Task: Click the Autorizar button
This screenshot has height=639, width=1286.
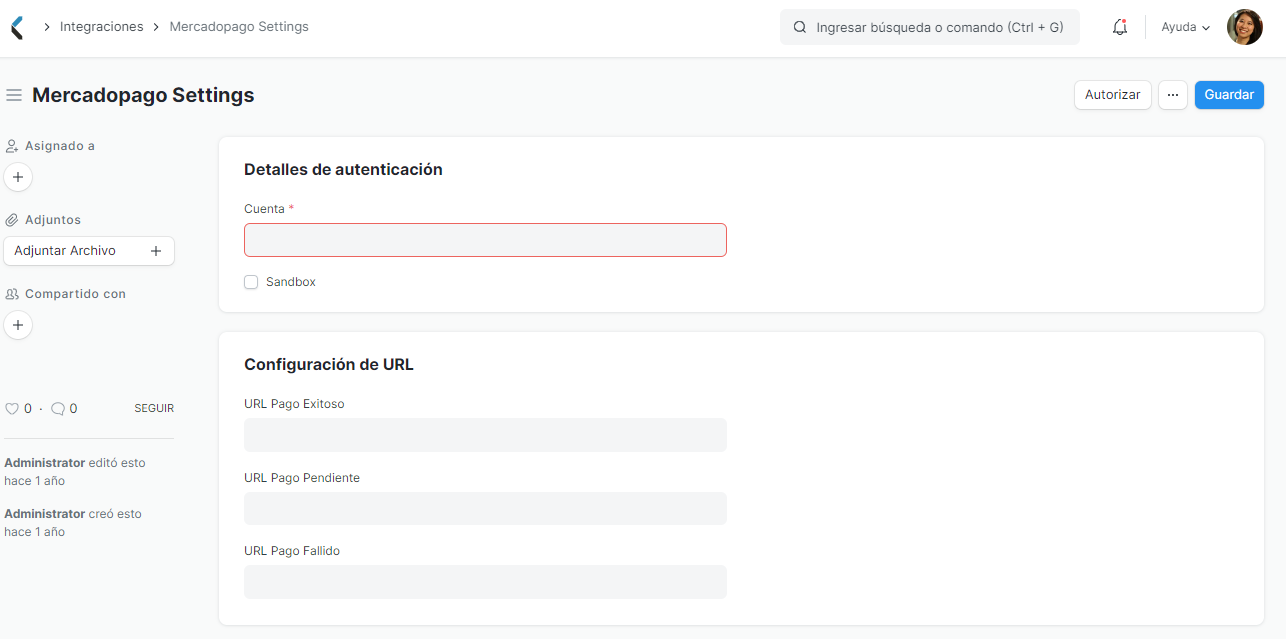Action: (x=1113, y=95)
